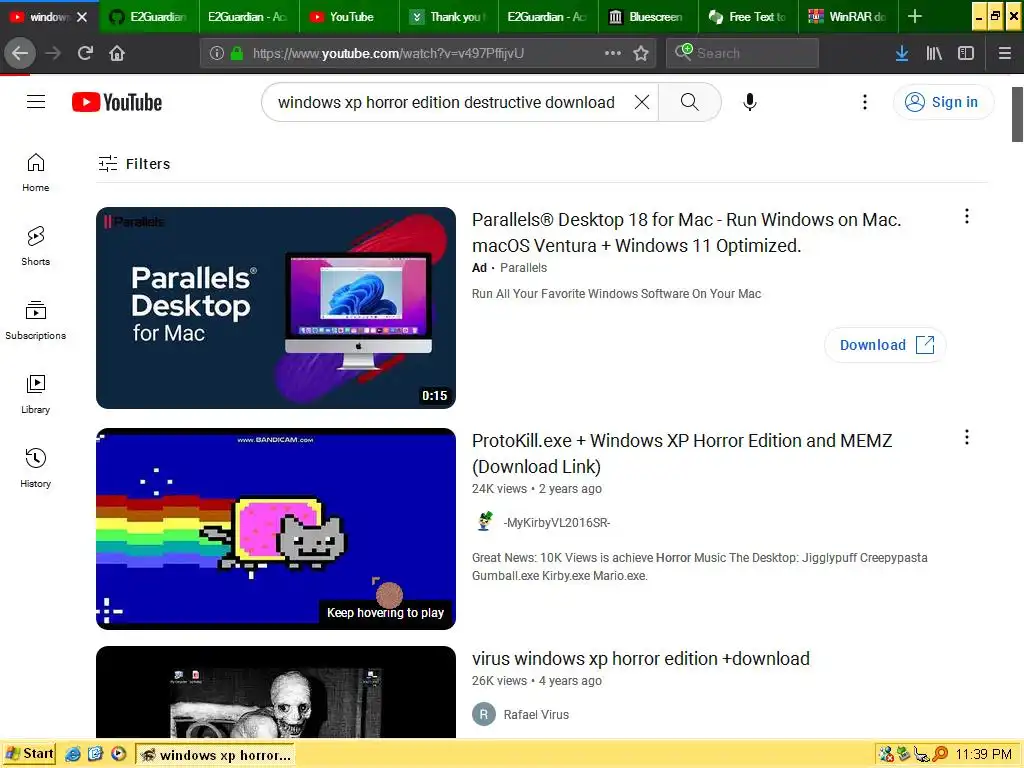Viewport: 1024px width, 768px height.
Task: Open Home in YouTube sidebar
Action: (x=36, y=172)
